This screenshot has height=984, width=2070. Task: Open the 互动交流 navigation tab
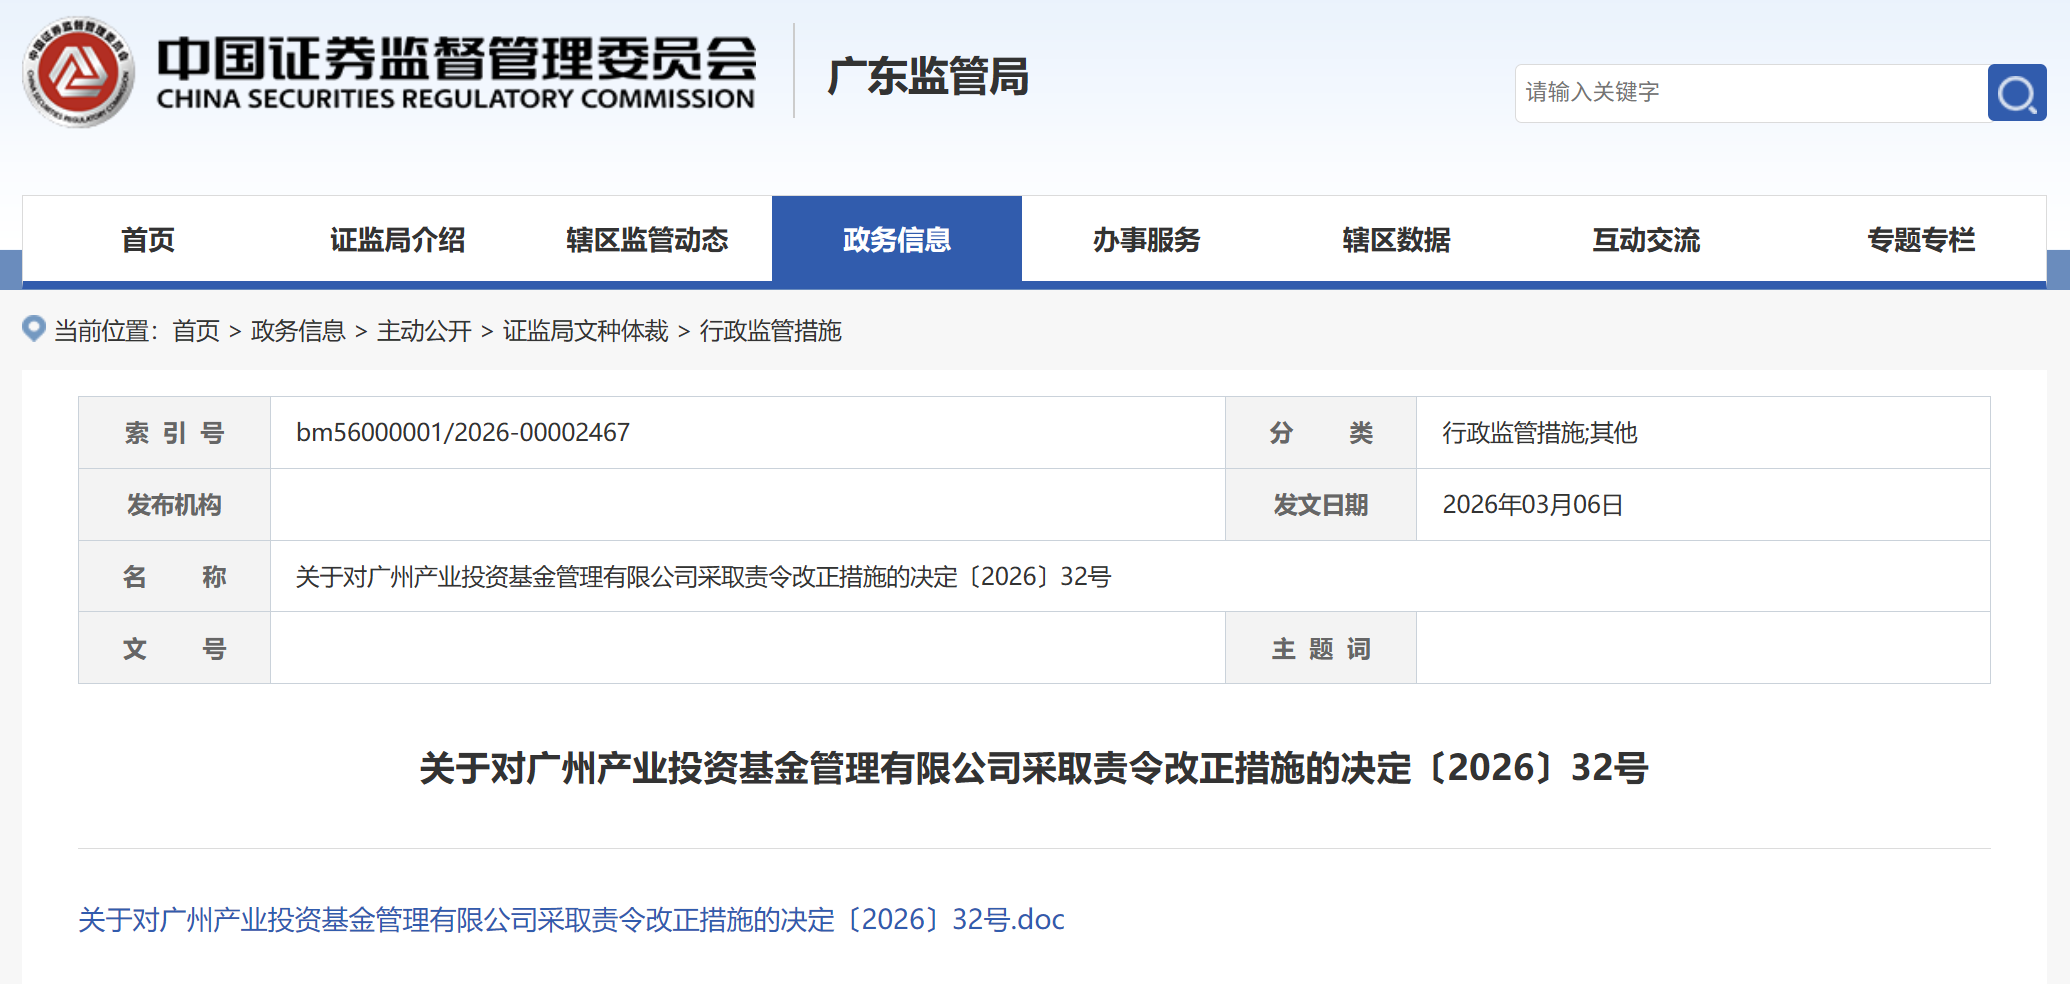[x=1646, y=240]
